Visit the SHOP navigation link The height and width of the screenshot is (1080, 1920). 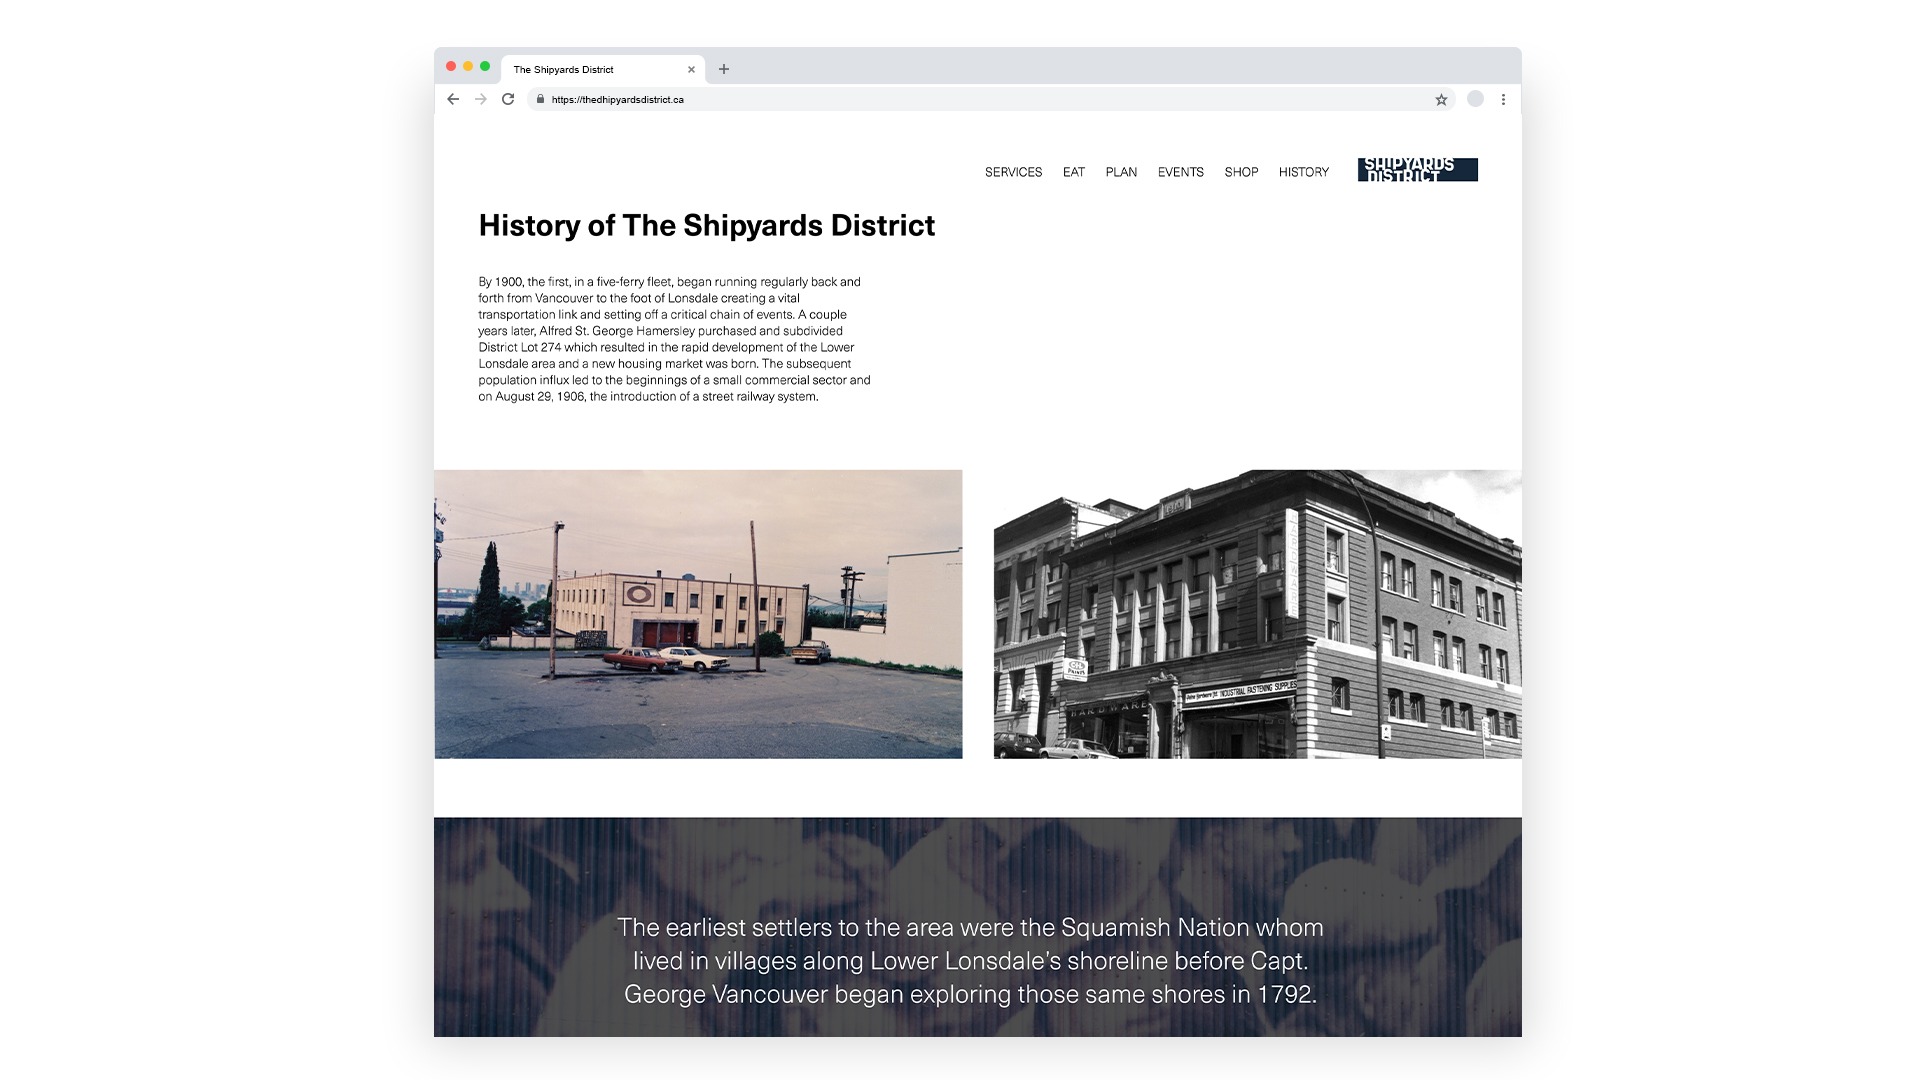coord(1241,172)
